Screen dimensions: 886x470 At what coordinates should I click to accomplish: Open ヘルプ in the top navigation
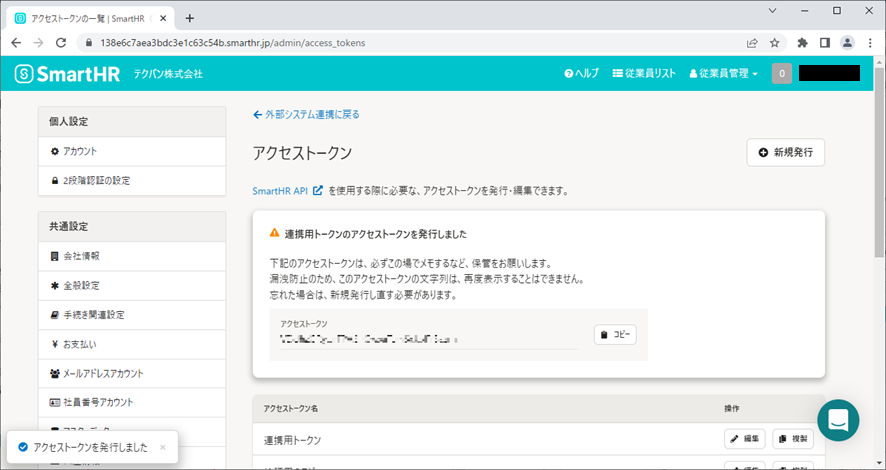581,73
